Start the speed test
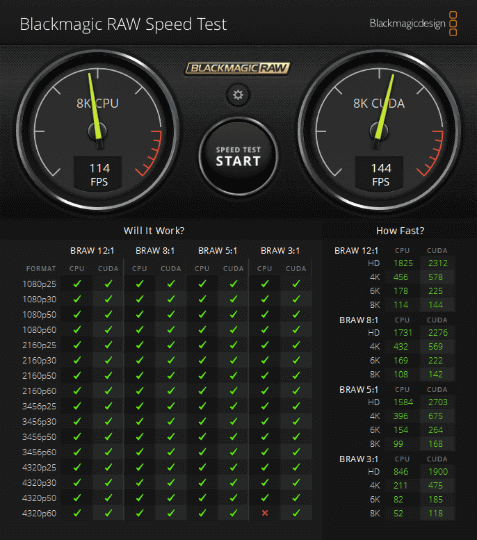Screen dimensions: 477x540 coord(238,157)
